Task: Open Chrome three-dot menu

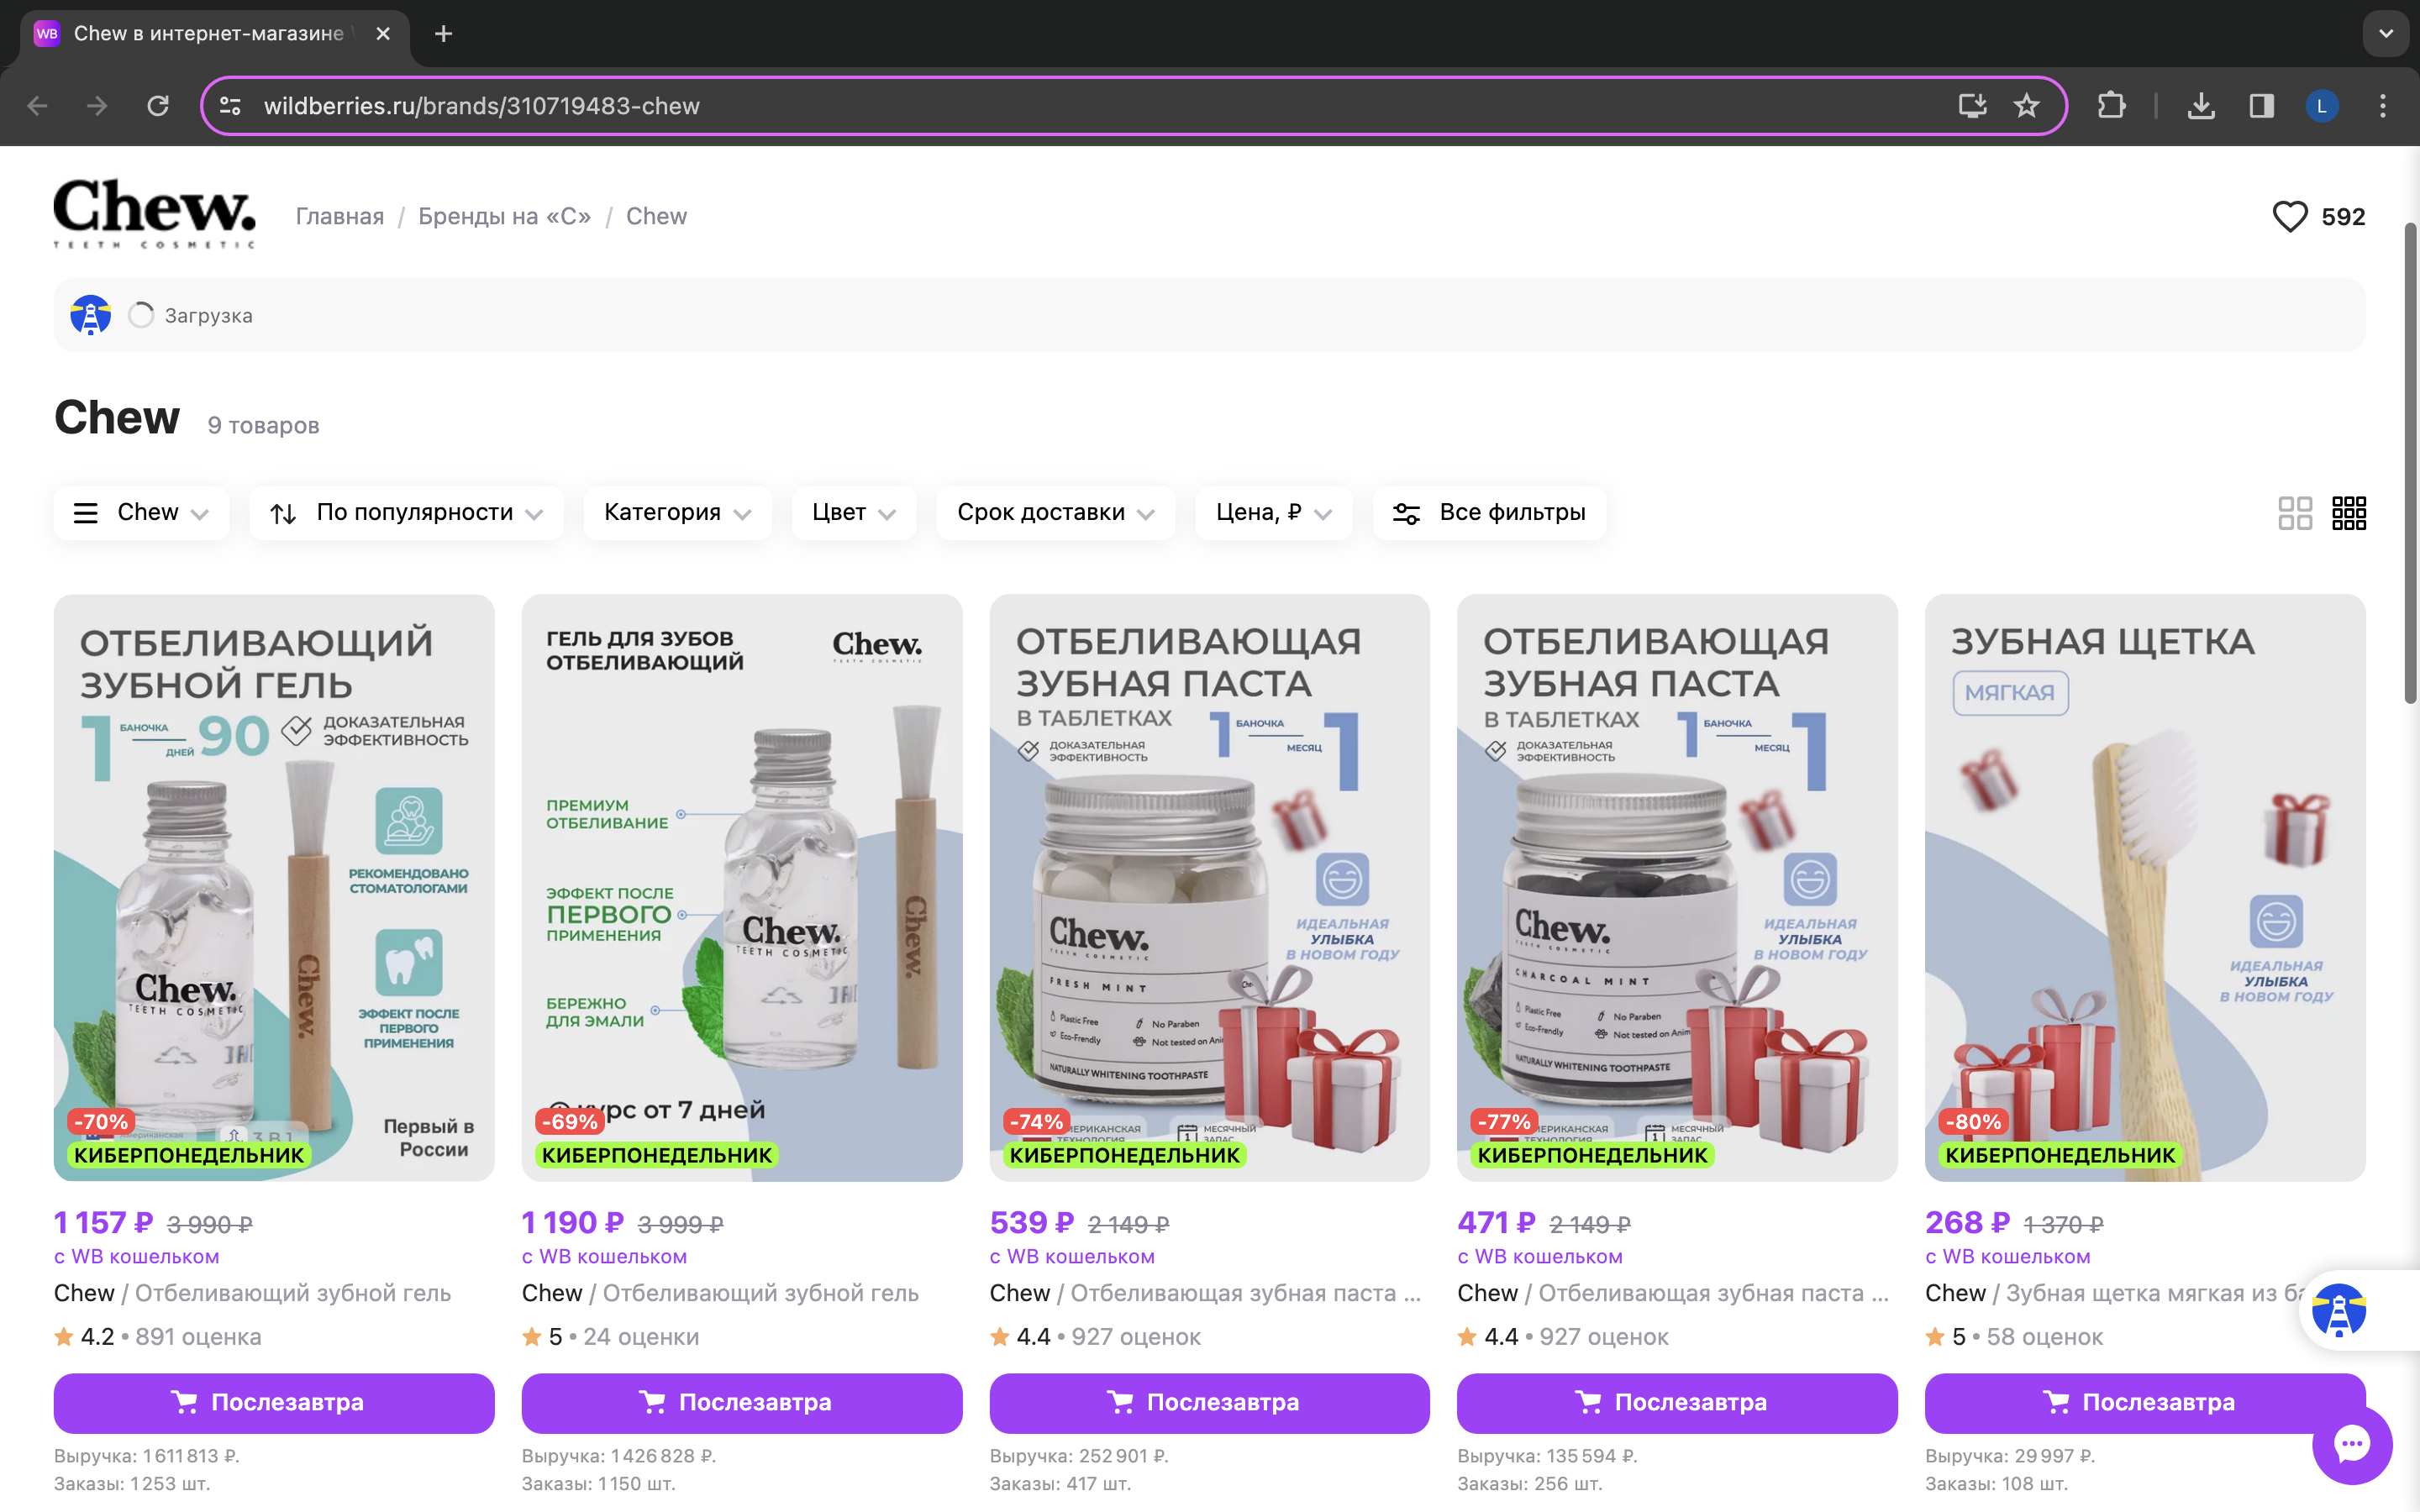Action: [x=2383, y=106]
